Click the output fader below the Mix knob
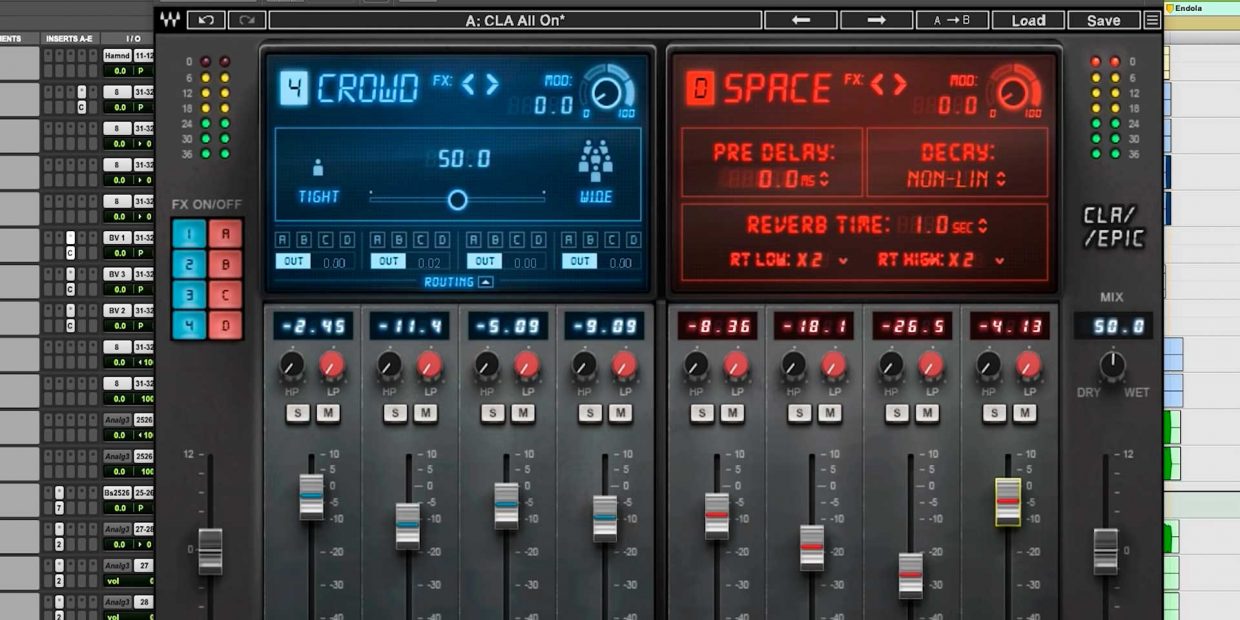1240x620 pixels. tap(1105, 551)
